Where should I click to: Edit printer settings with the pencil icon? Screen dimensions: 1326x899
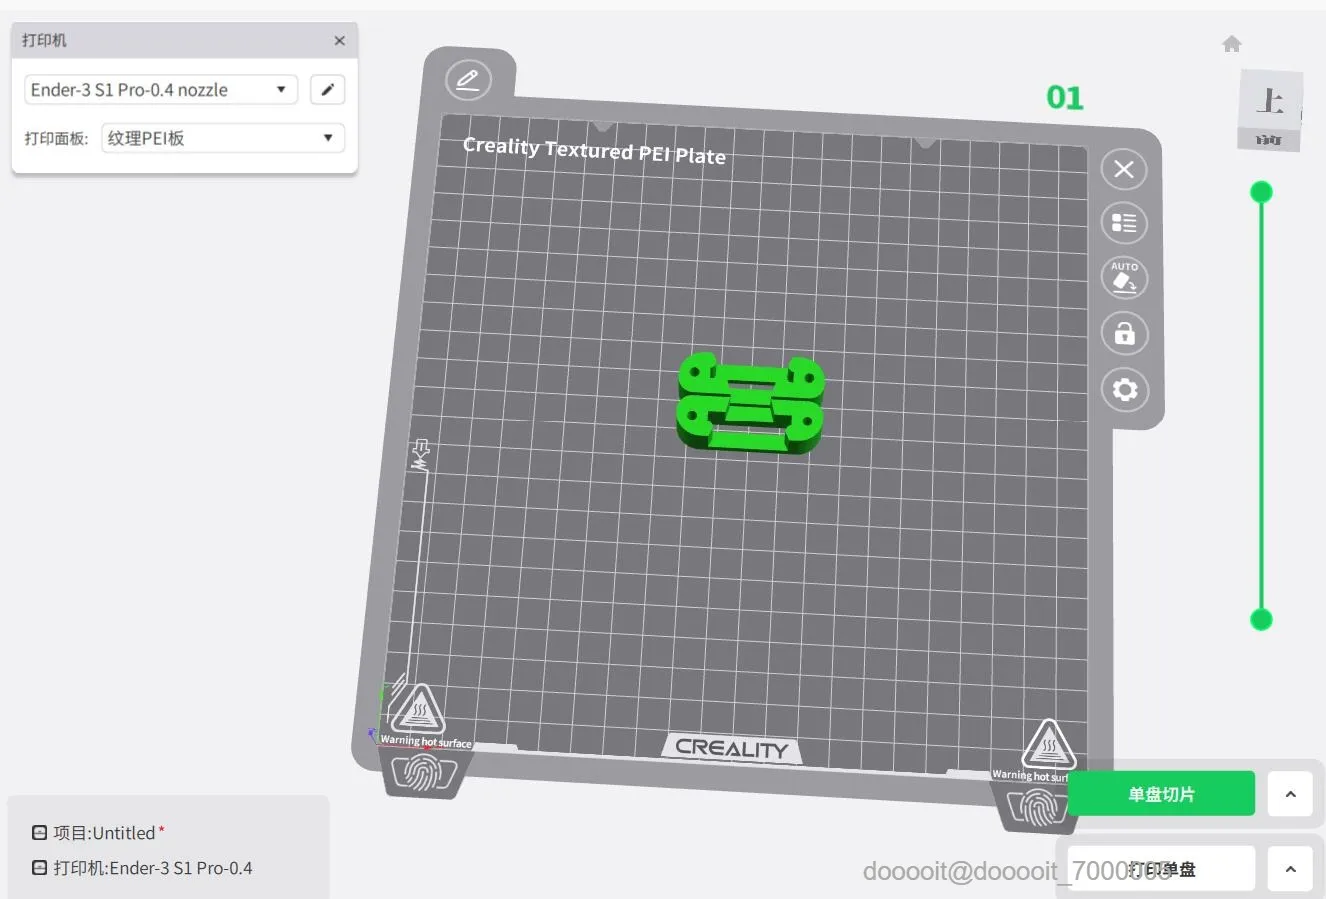[327, 90]
